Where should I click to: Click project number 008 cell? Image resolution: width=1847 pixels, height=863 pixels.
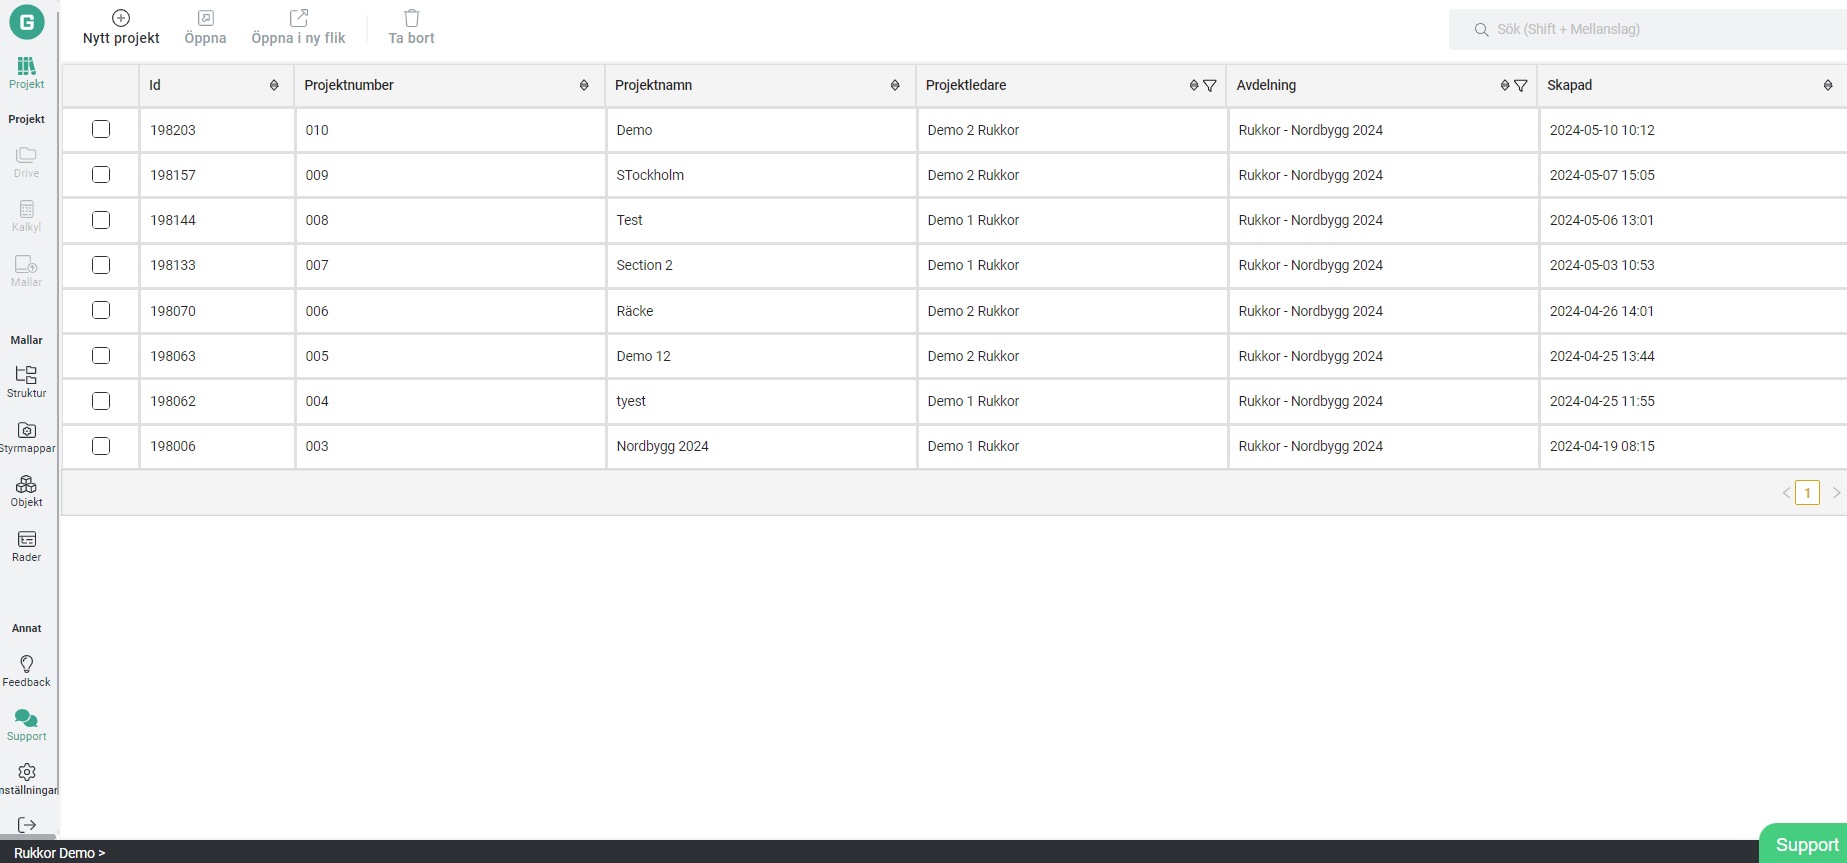point(450,220)
